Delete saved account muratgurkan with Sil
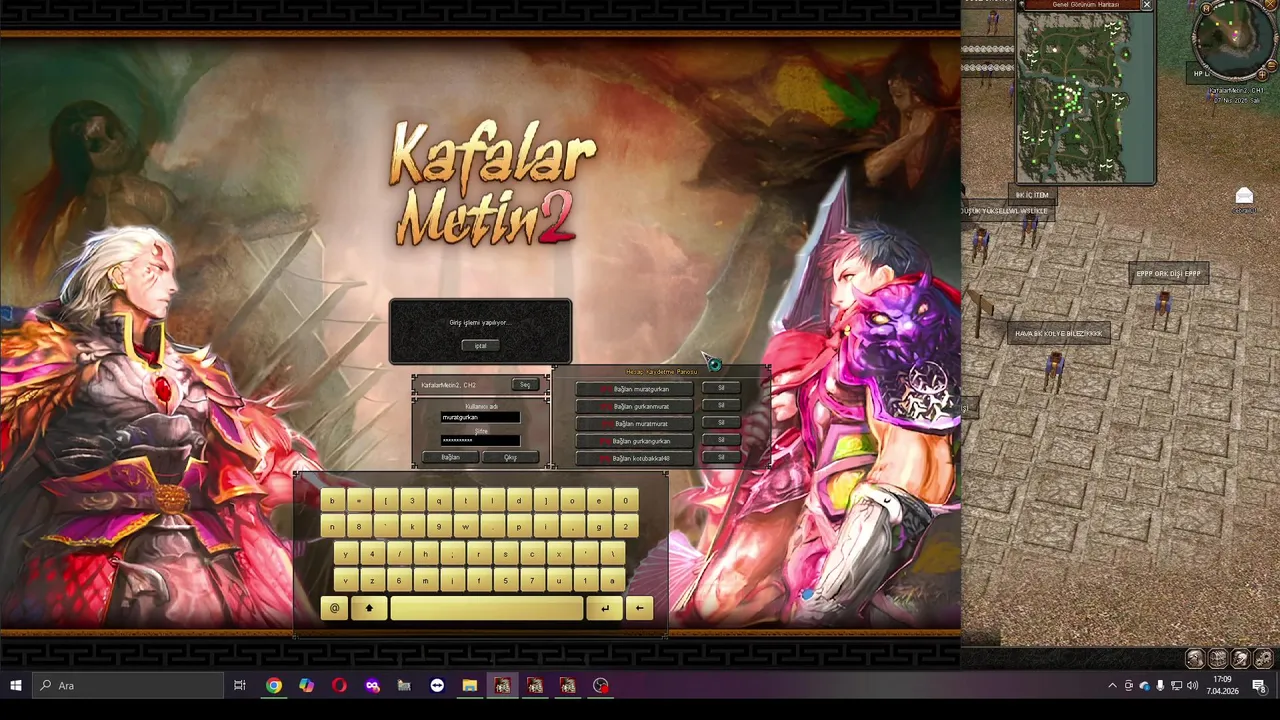The height and width of the screenshot is (720, 1280). pyautogui.click(x=721, y=388)
